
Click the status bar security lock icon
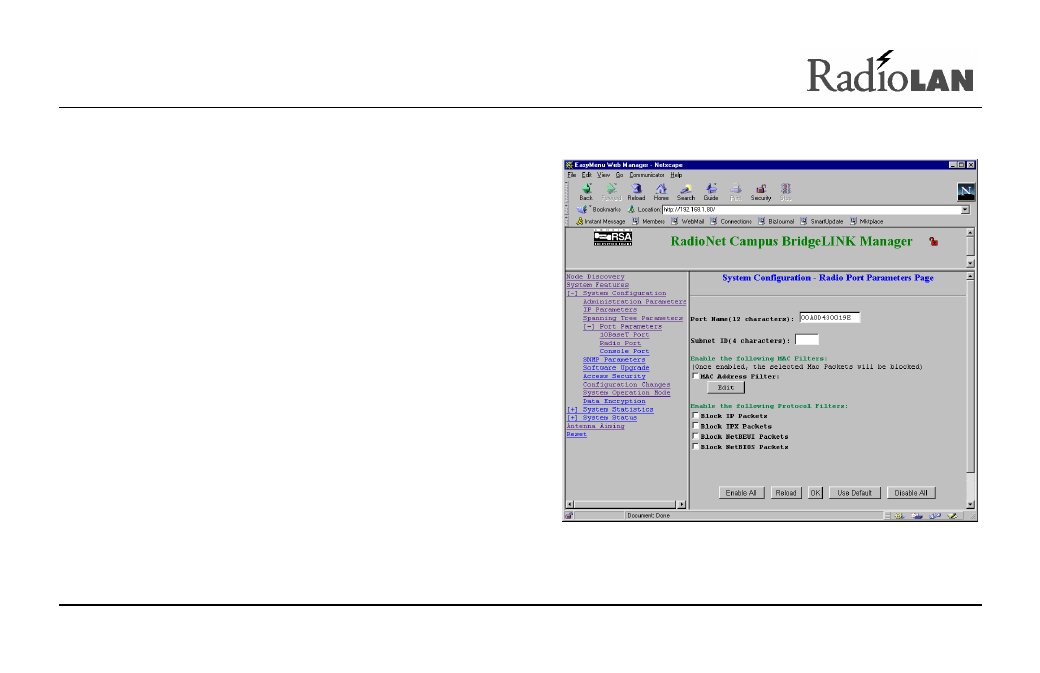point(569,515)
